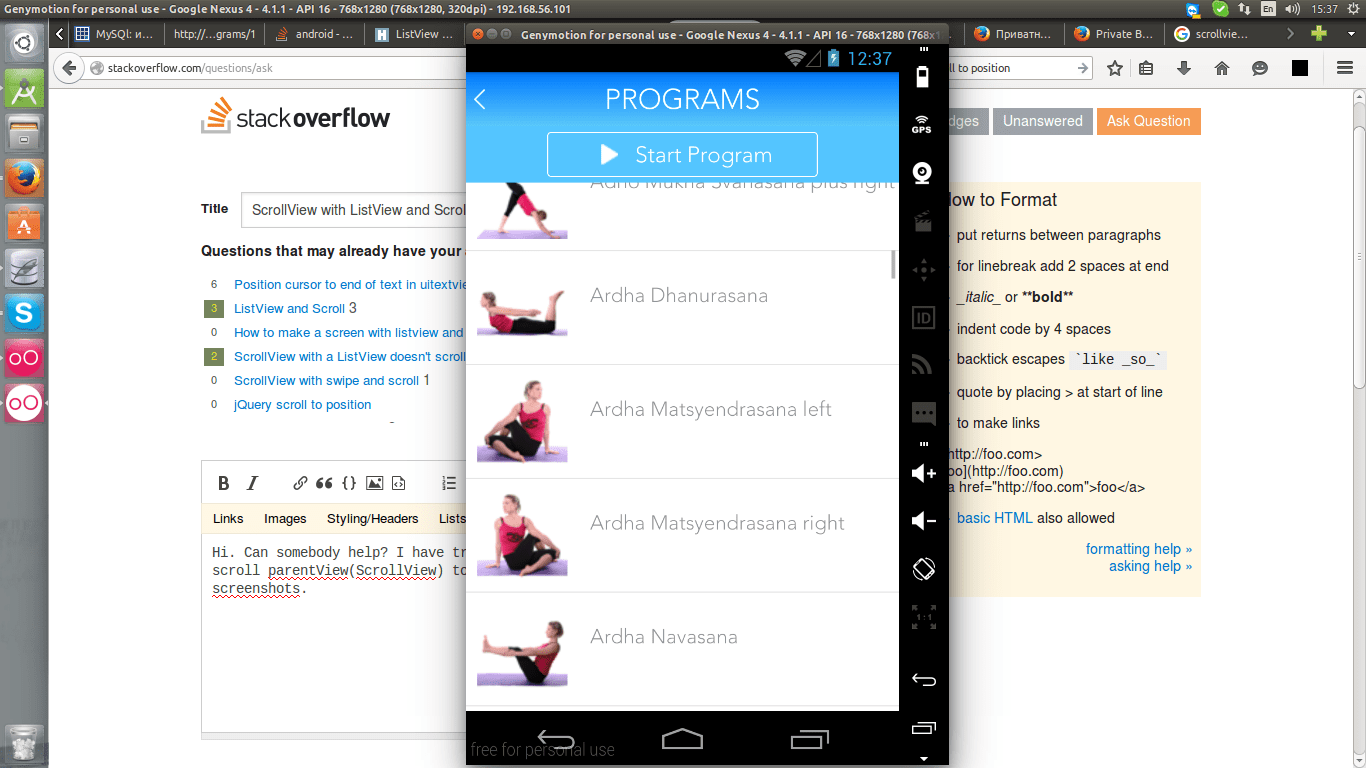This screenshot has height=768, width=1366.
Task: Open Ubuntu Software Center from launcher
Action: (24, 224)
